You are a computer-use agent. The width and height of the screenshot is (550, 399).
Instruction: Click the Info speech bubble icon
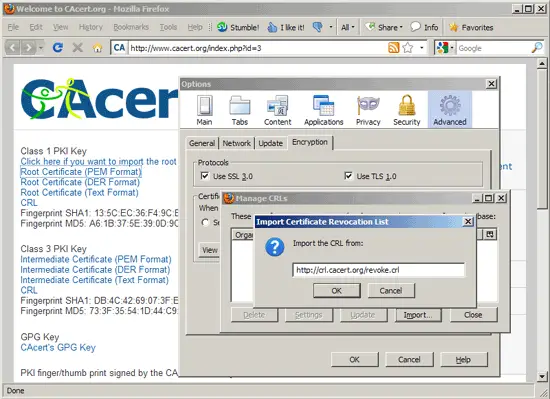click(x=415, y=27)
